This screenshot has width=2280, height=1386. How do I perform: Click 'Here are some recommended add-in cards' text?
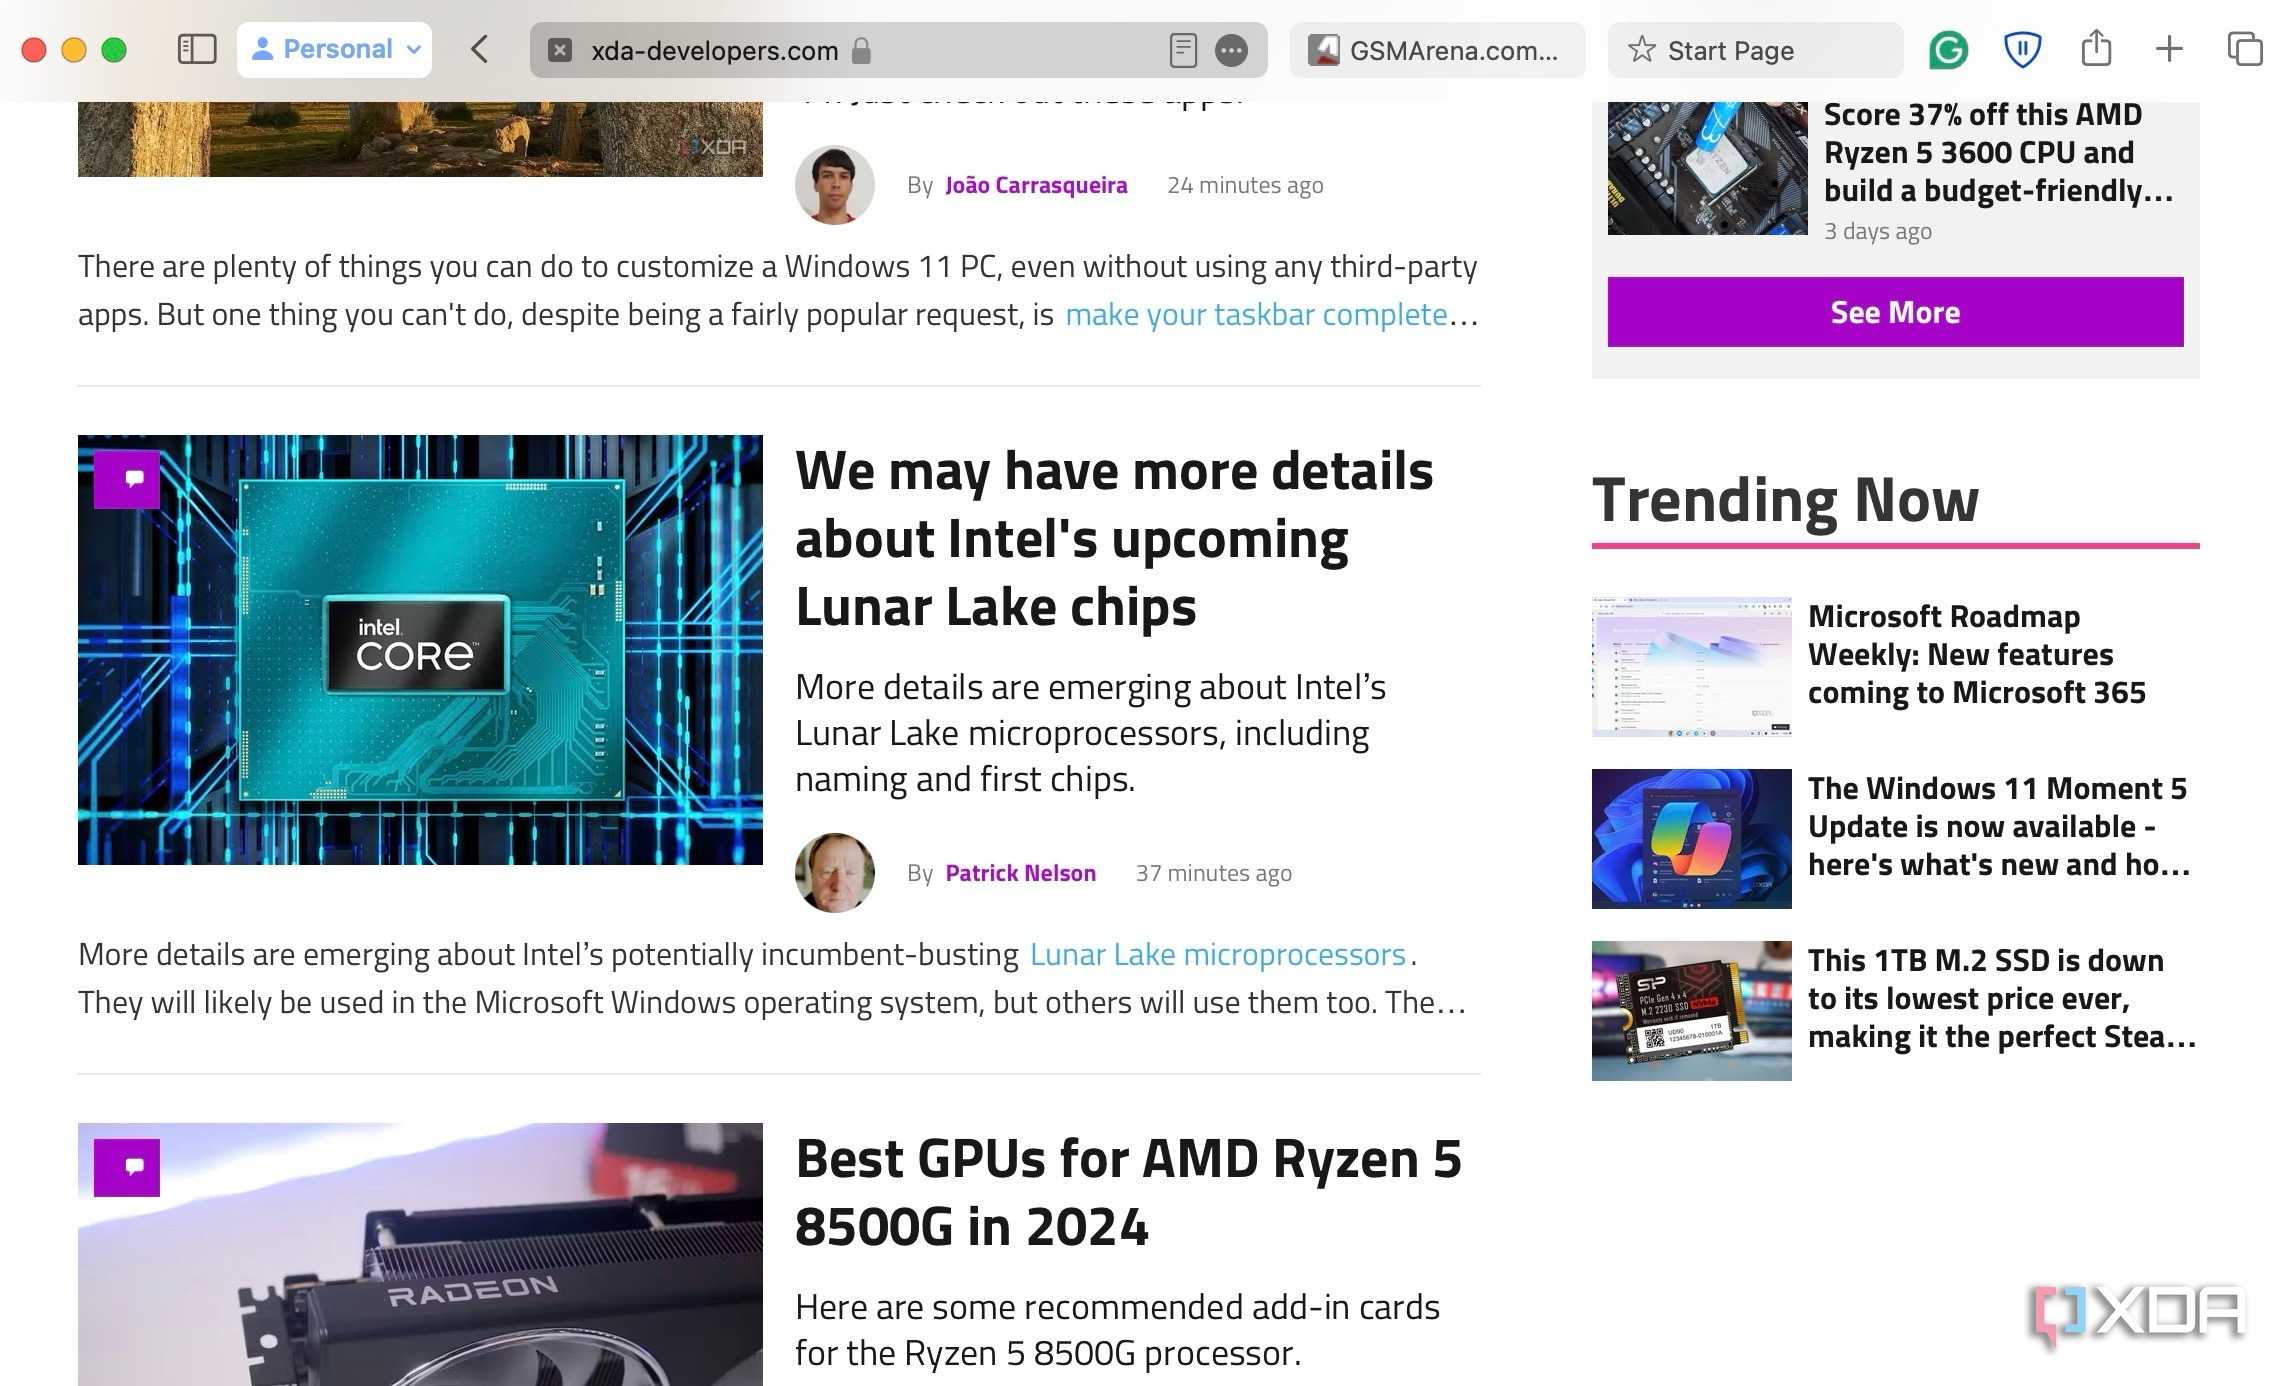1117,1330
